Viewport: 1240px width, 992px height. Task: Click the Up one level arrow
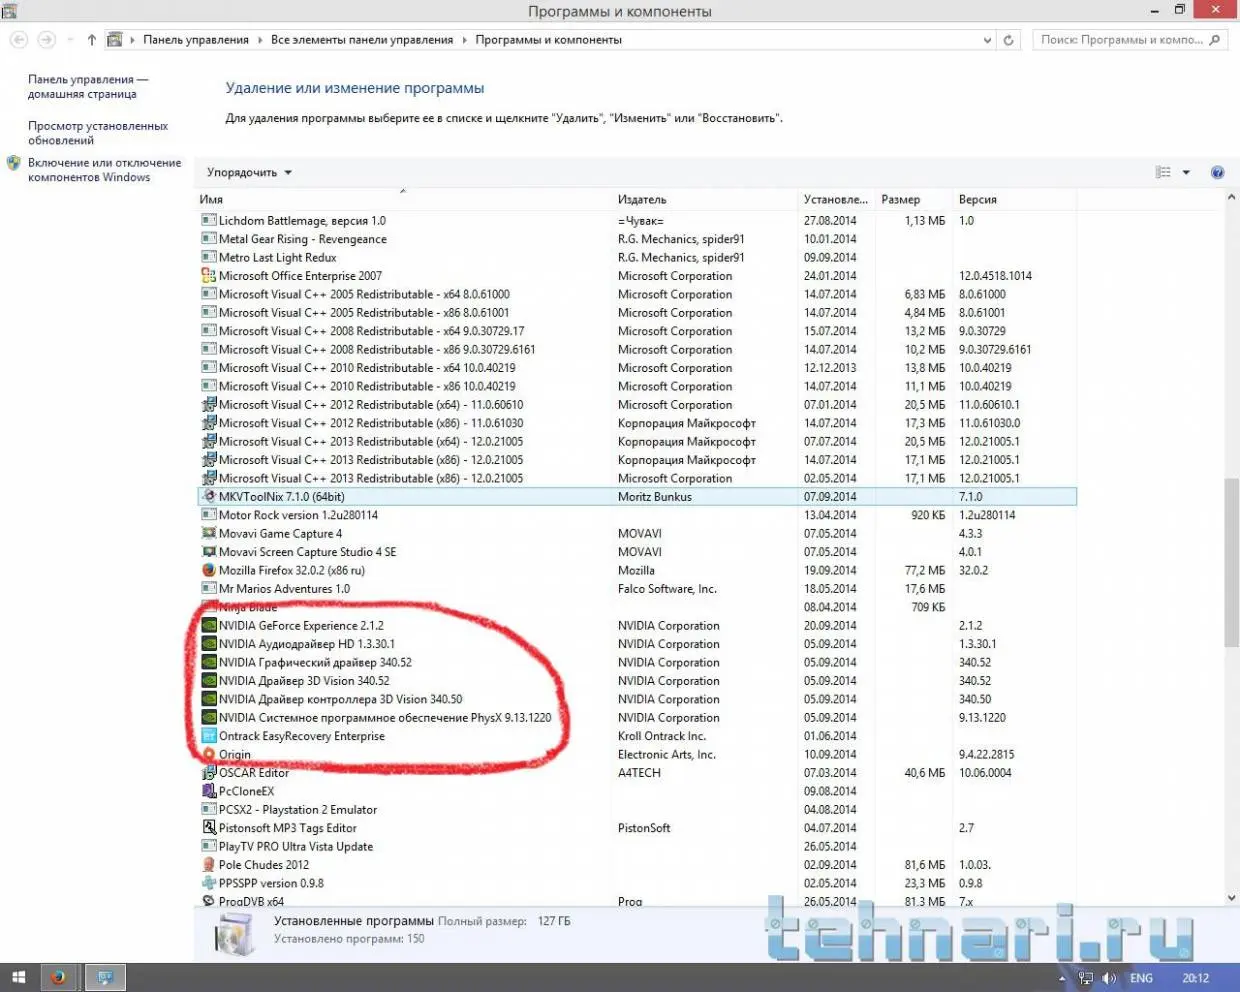tap(92, 40)
